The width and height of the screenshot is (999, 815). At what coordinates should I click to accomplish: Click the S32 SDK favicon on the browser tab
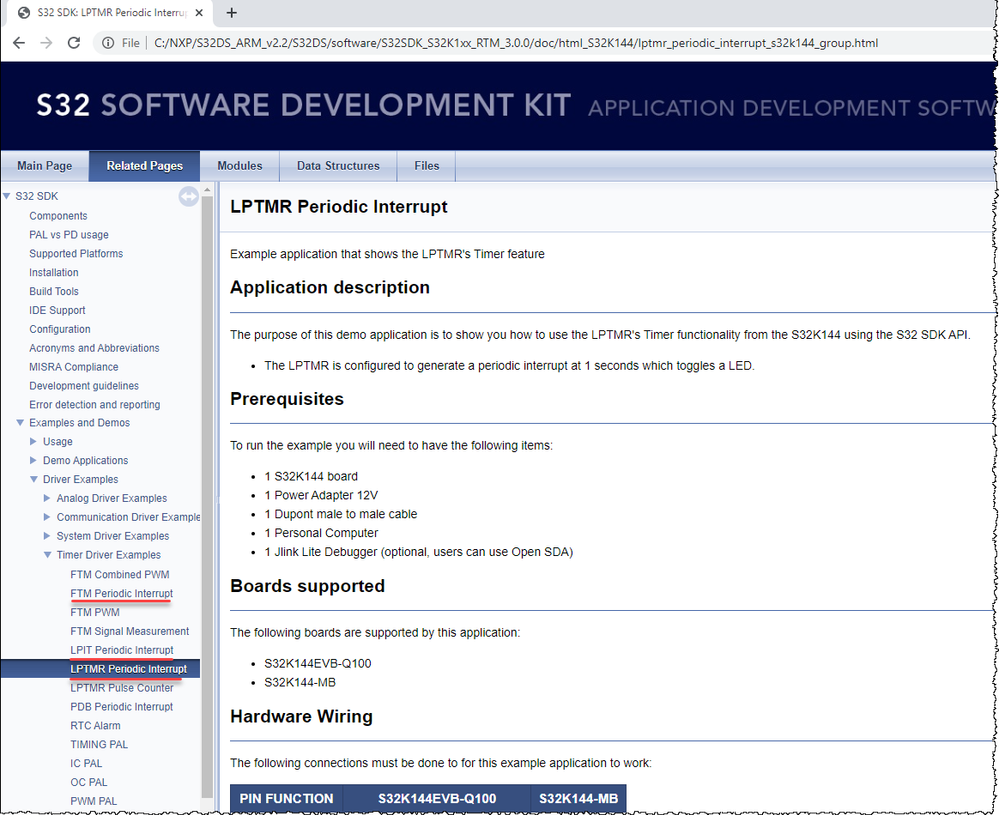(x=23, y=14)
